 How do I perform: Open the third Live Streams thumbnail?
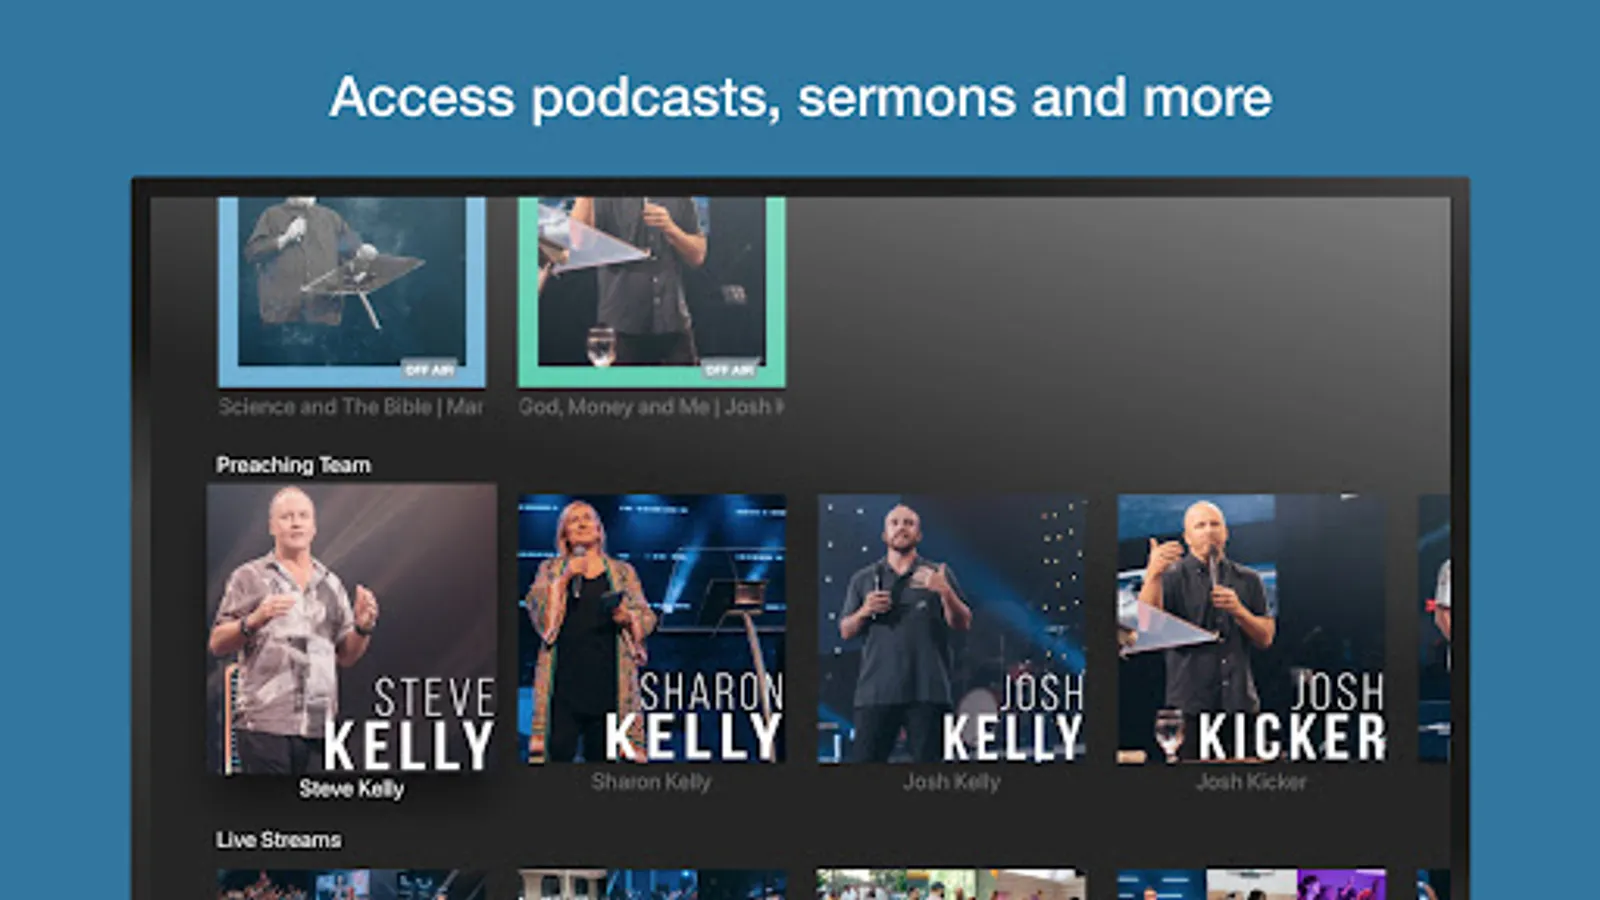pyautogui.click(x=952, y=884)
